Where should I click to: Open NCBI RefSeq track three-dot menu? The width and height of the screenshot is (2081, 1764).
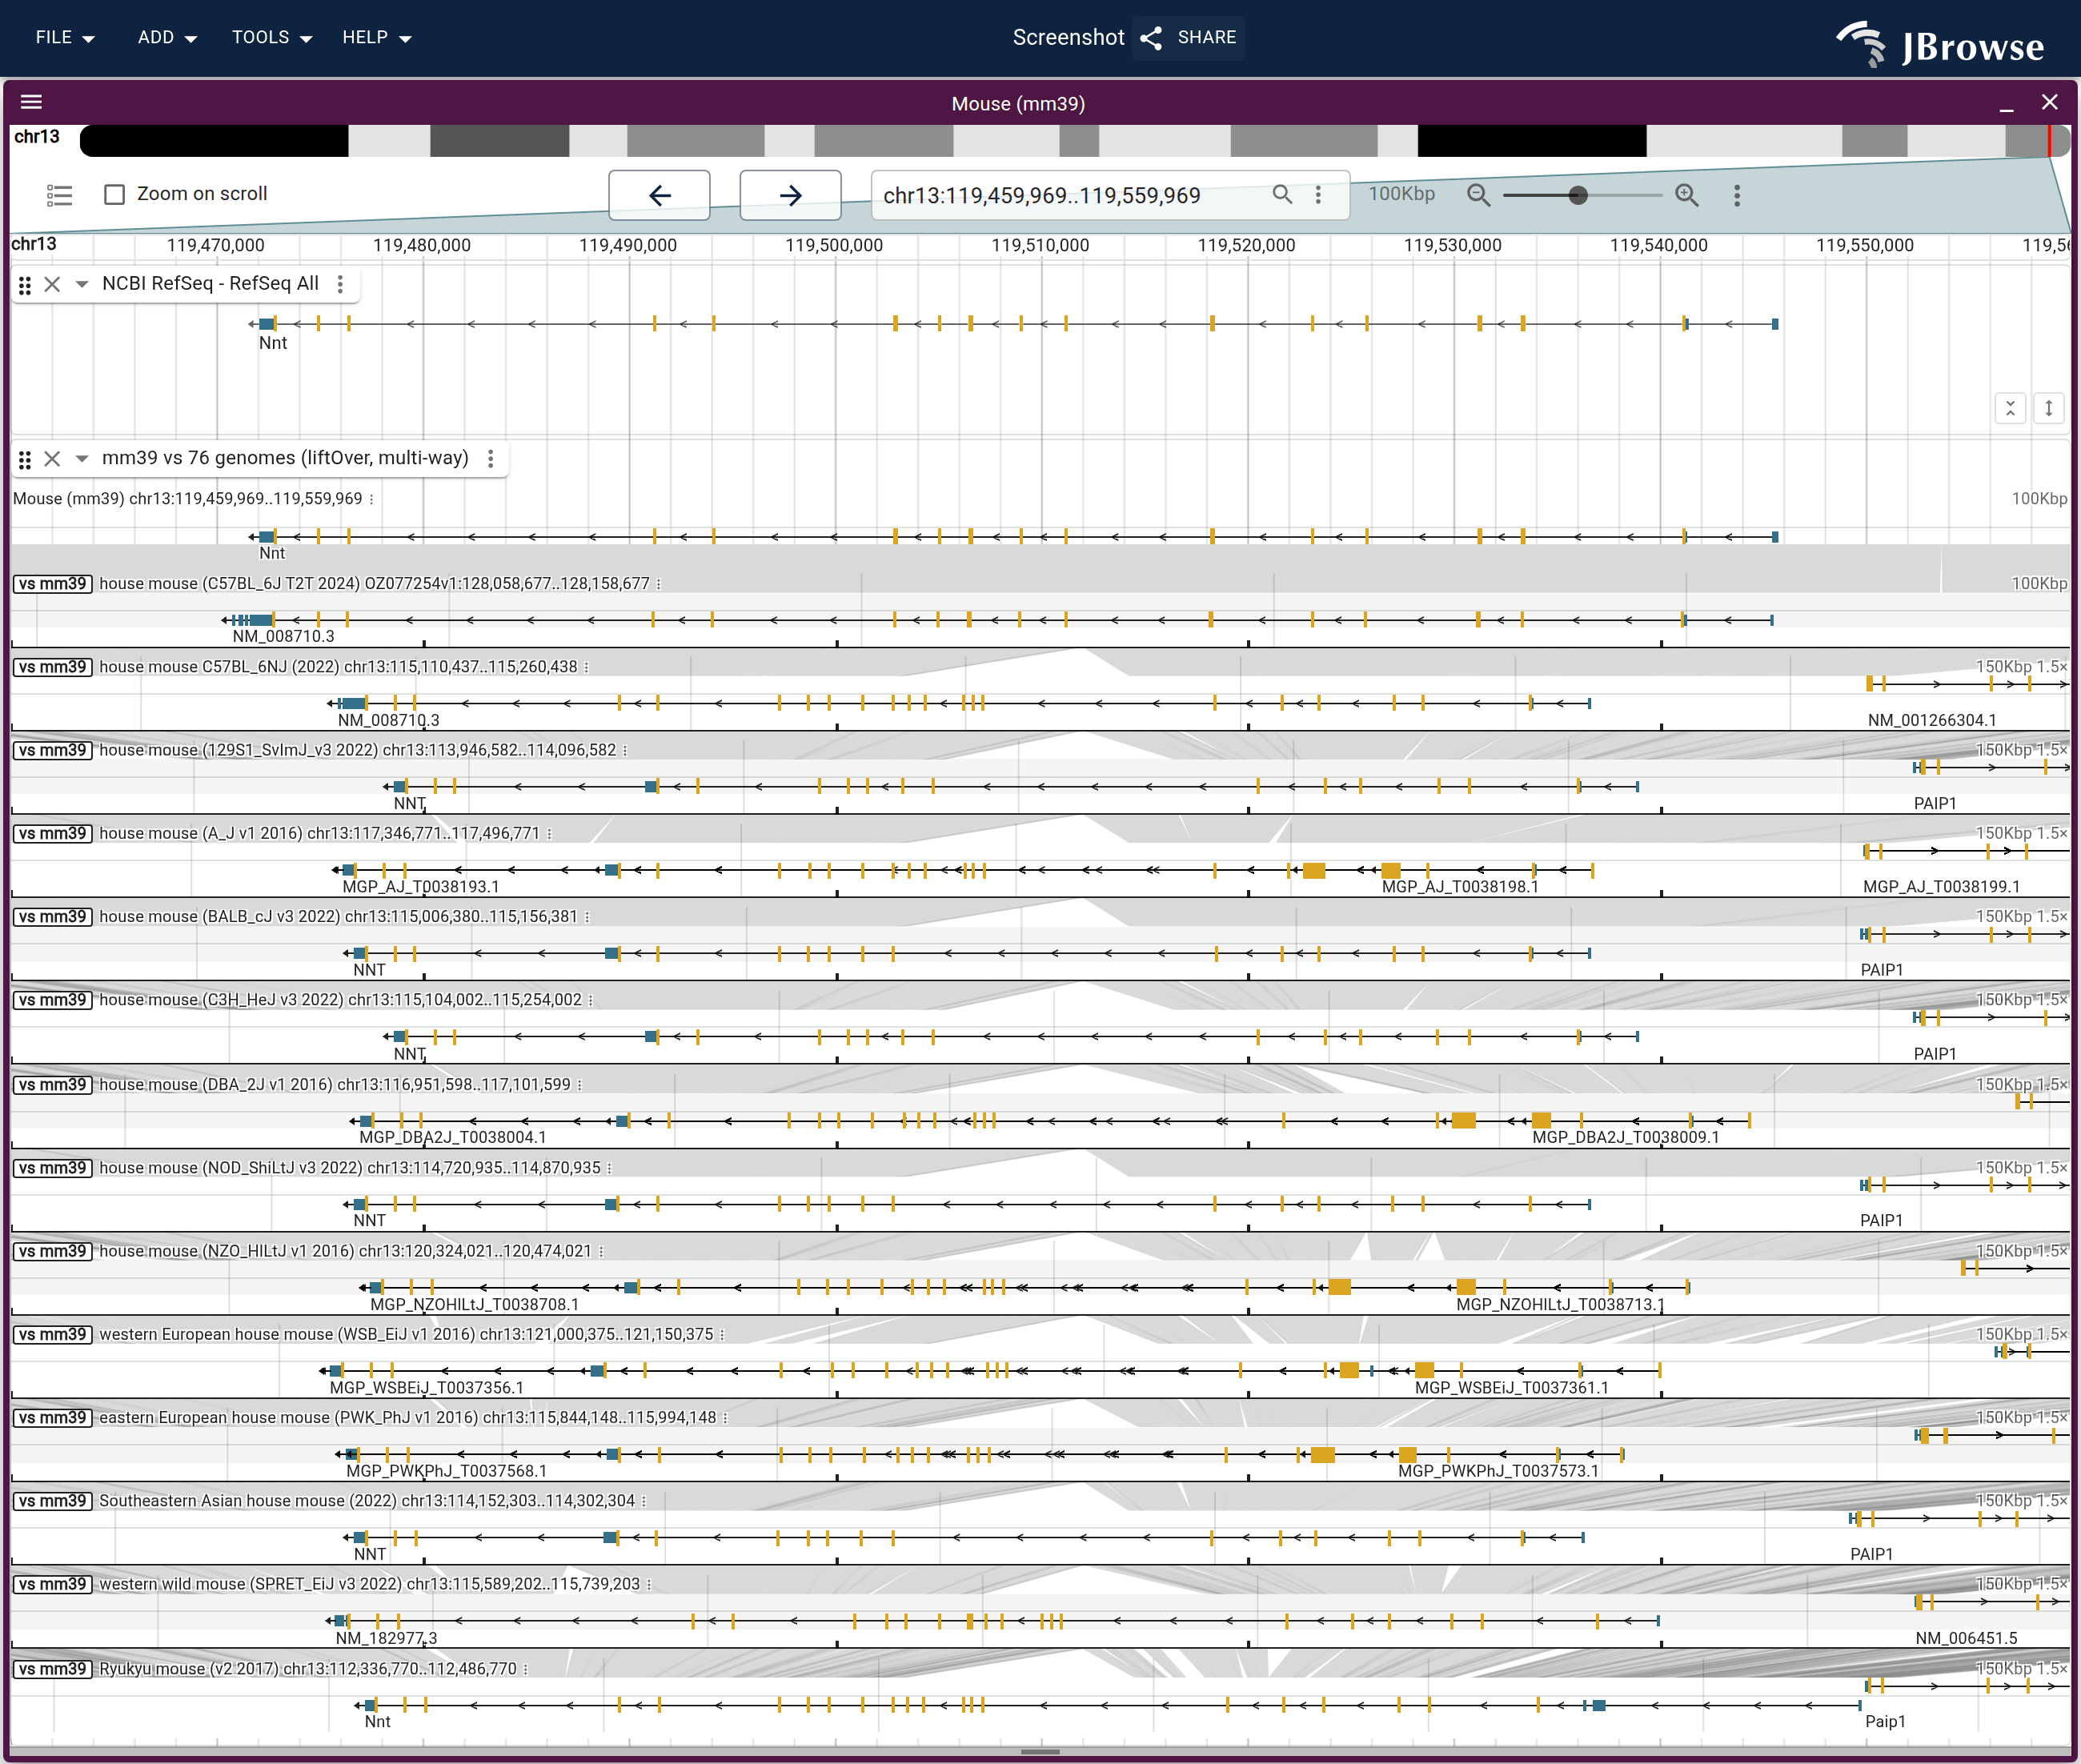(340, 284)
